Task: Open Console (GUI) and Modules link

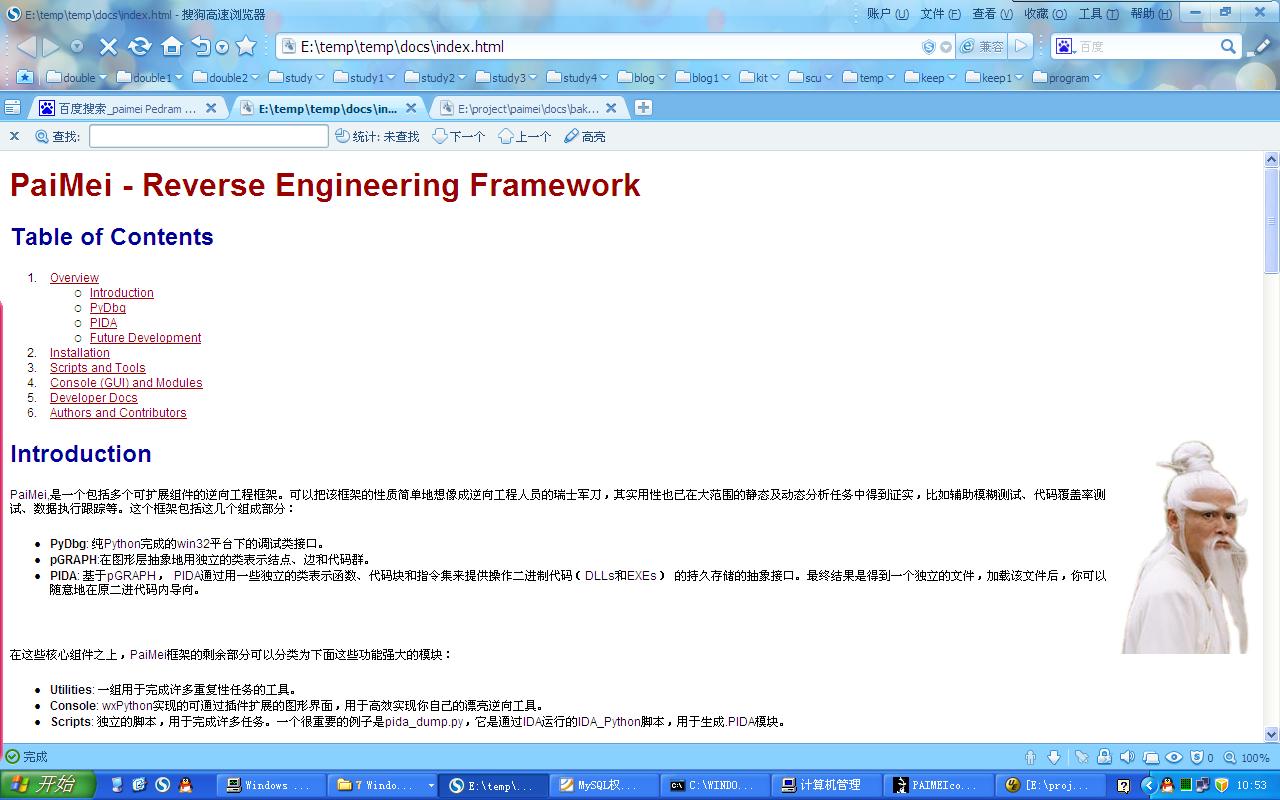Action: 126,383
